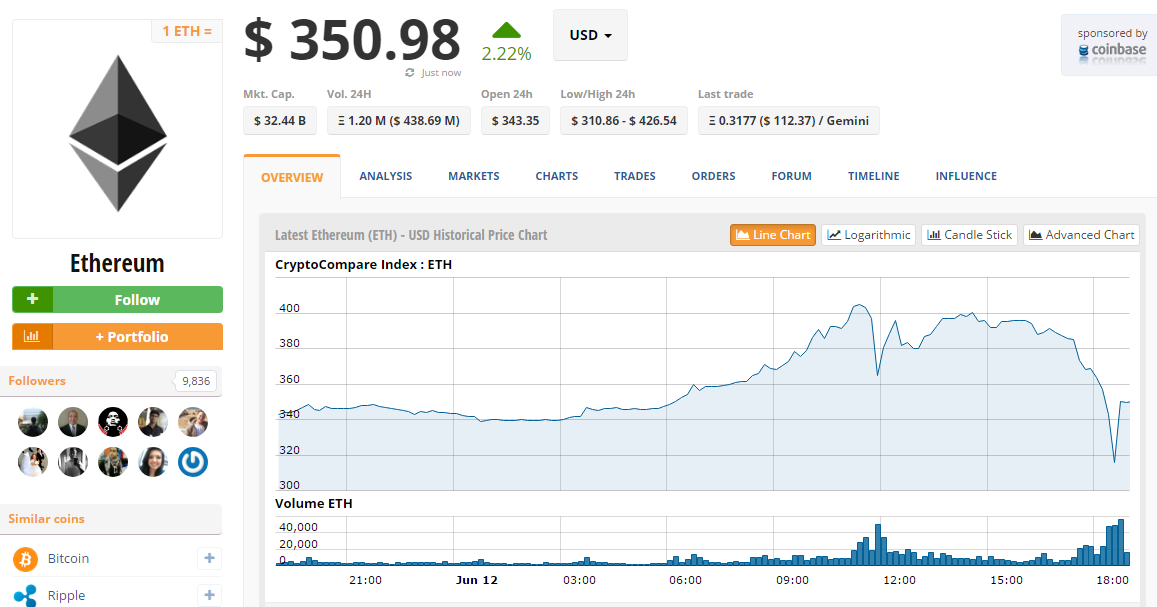Click the 2.22% change percentage
Screen dimensions: 1157x607
click(506, 54)
